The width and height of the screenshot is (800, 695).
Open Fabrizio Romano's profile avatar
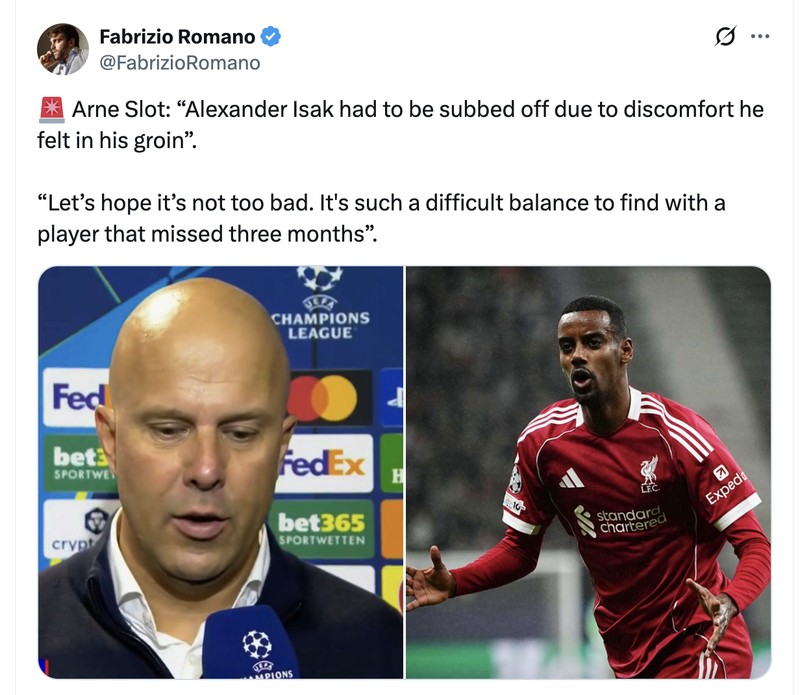(63, 49)
